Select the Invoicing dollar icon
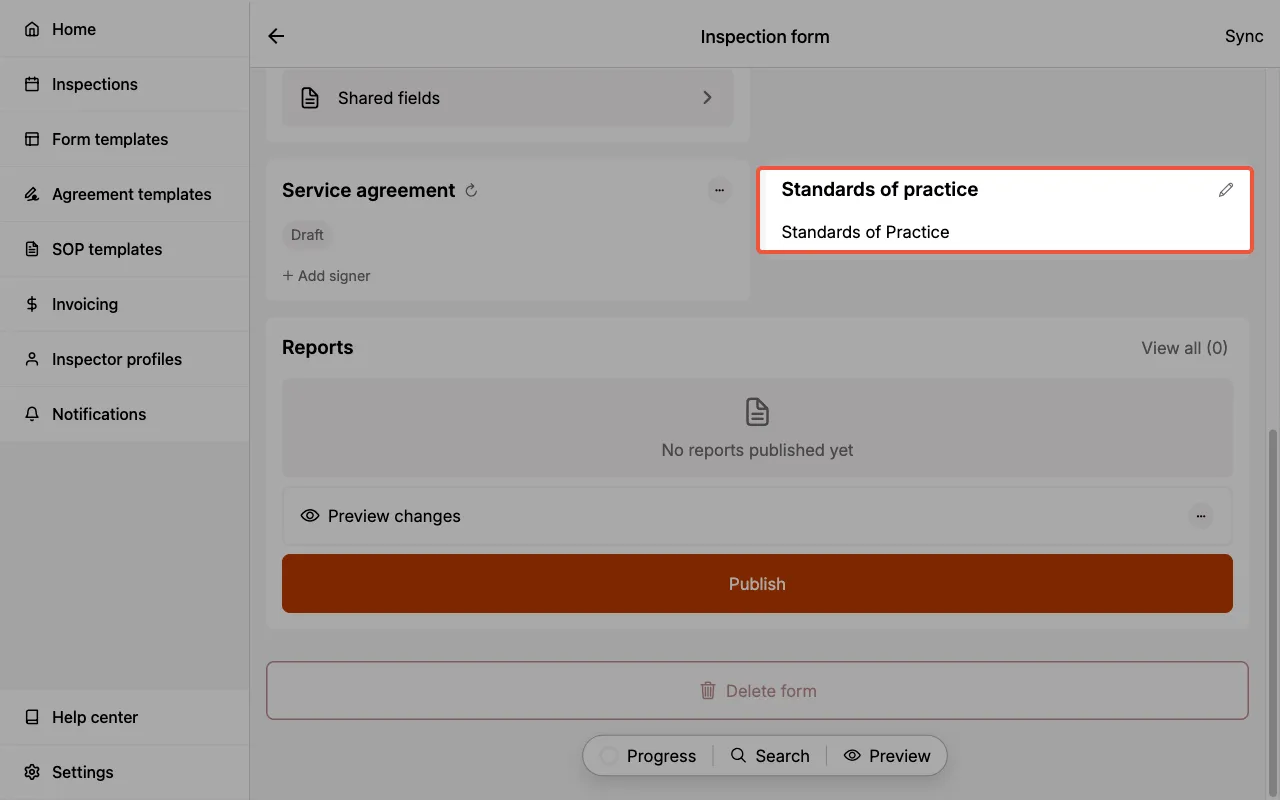This screenshot has height=800, width=1280. 30,304
